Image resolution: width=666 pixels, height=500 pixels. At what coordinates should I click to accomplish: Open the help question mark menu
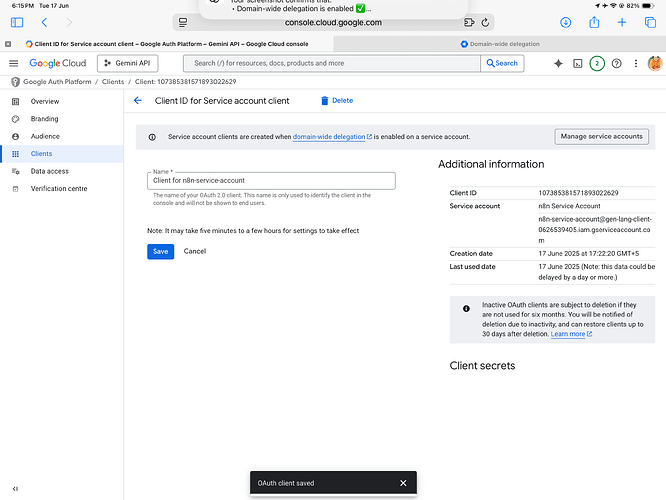click(616, 63)
